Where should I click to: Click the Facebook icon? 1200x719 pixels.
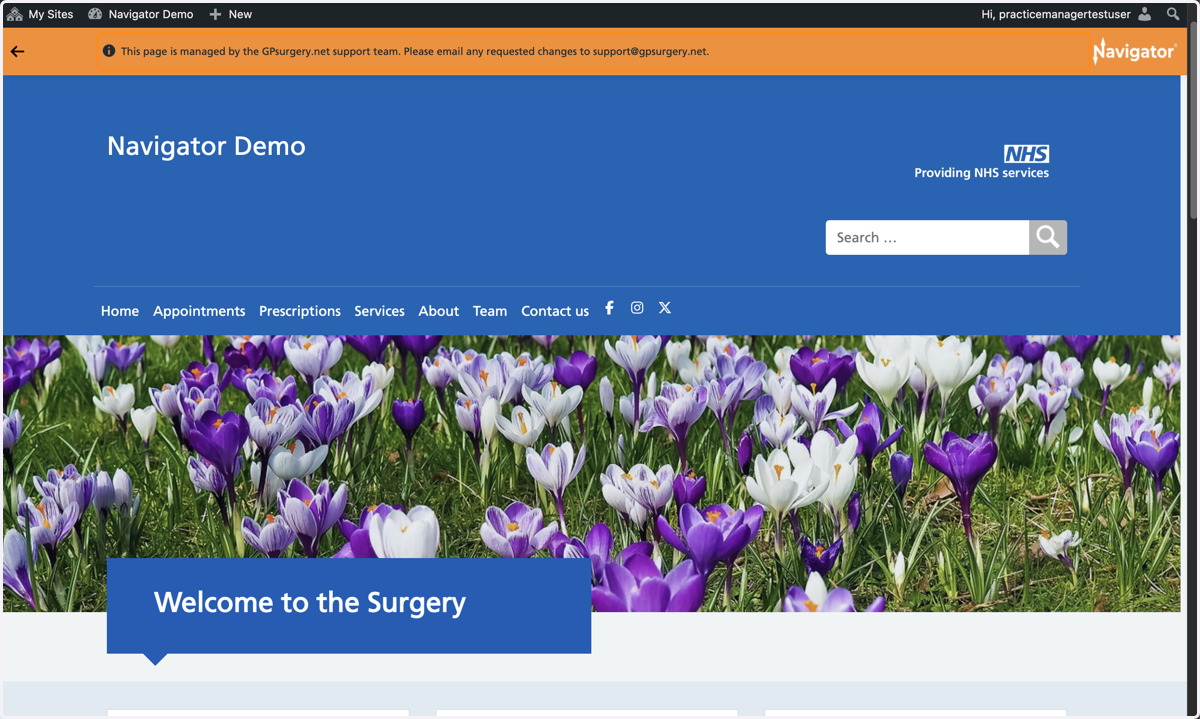pyautogui.click(x=609, y=308)
